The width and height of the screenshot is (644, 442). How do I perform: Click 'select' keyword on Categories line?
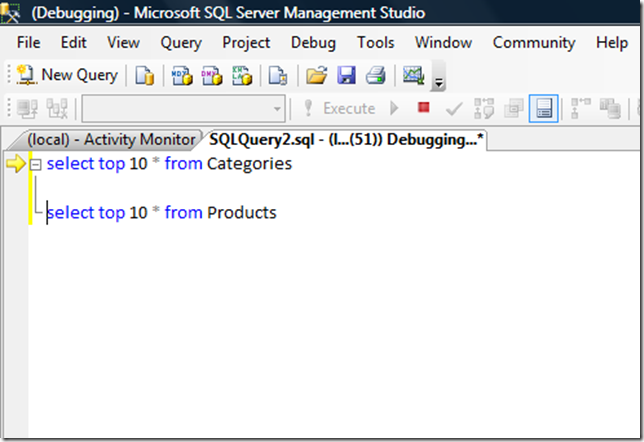[x=71, y=163]
